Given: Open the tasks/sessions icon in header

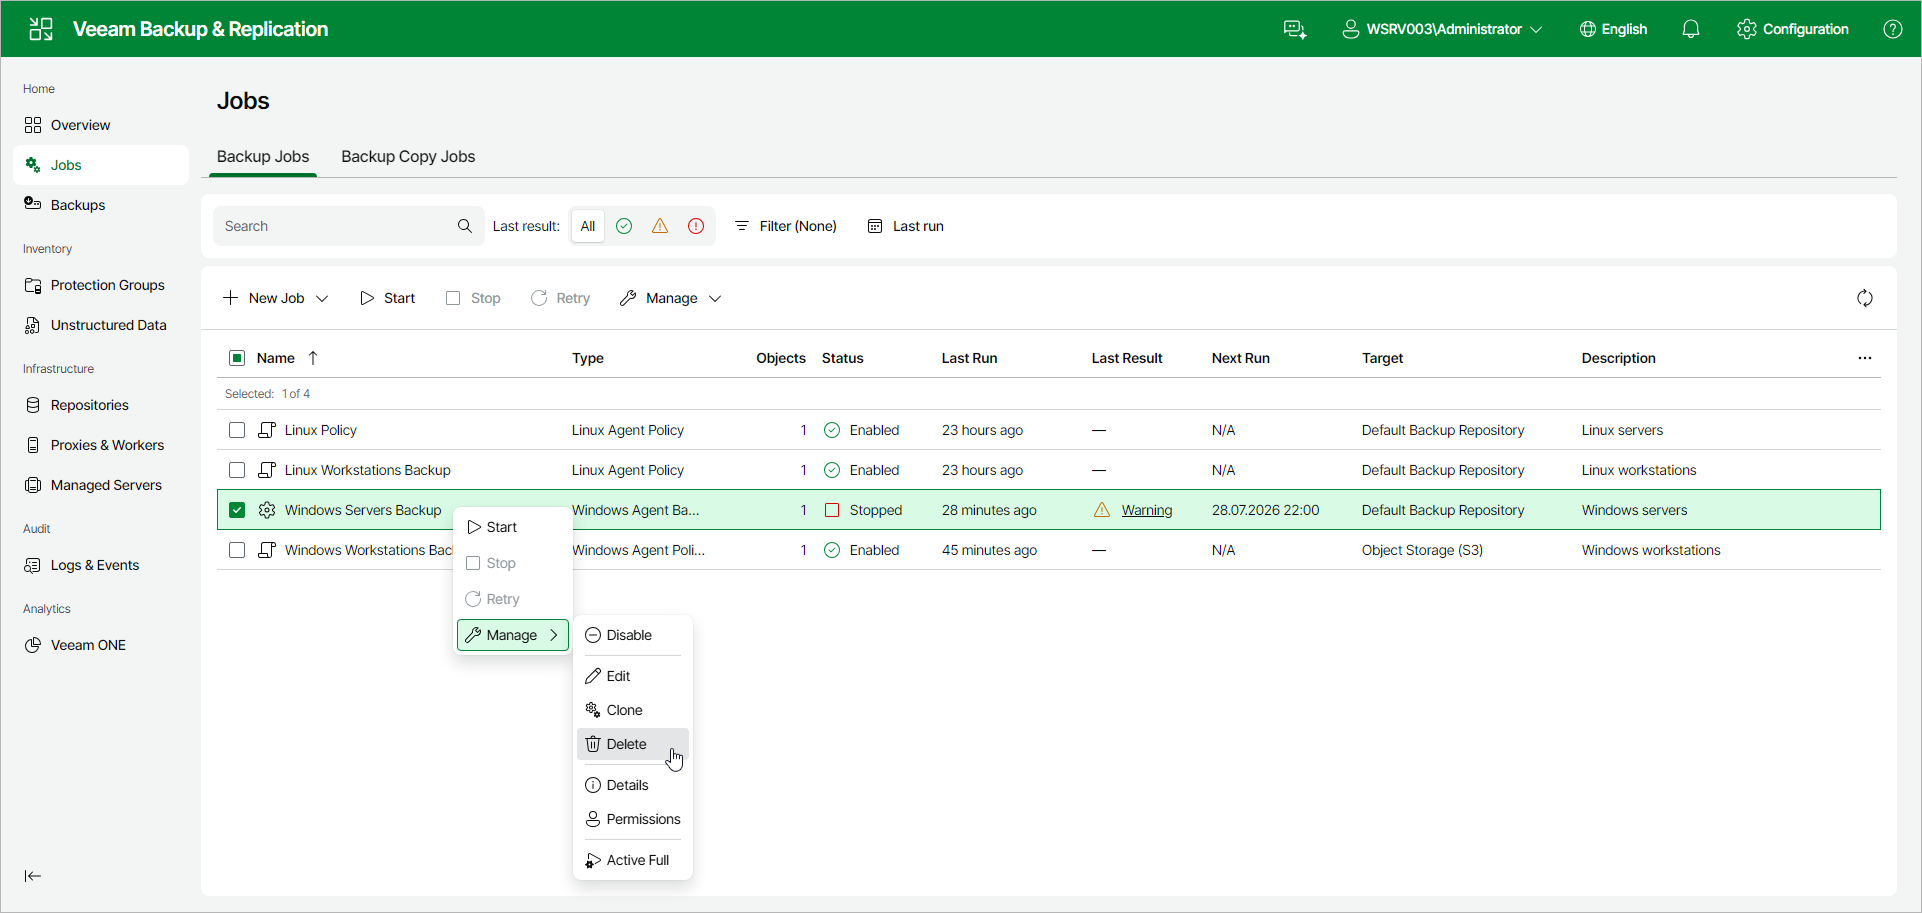Looking at the screenshot, I should click(x=1295, y=29).
